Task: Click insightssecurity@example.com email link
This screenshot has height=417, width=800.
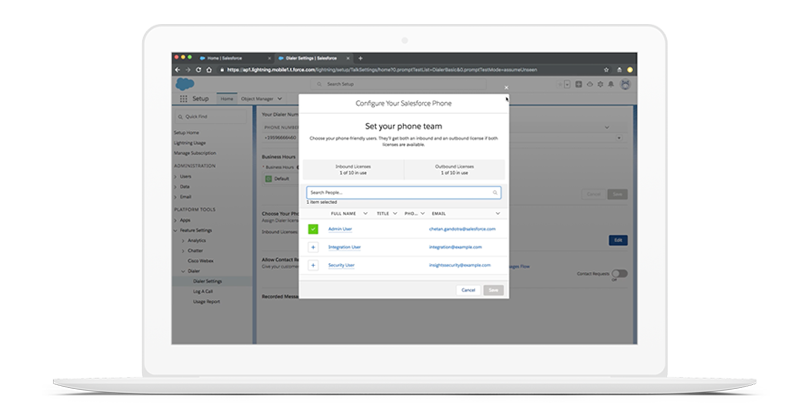Action: [x=460, y=265]
